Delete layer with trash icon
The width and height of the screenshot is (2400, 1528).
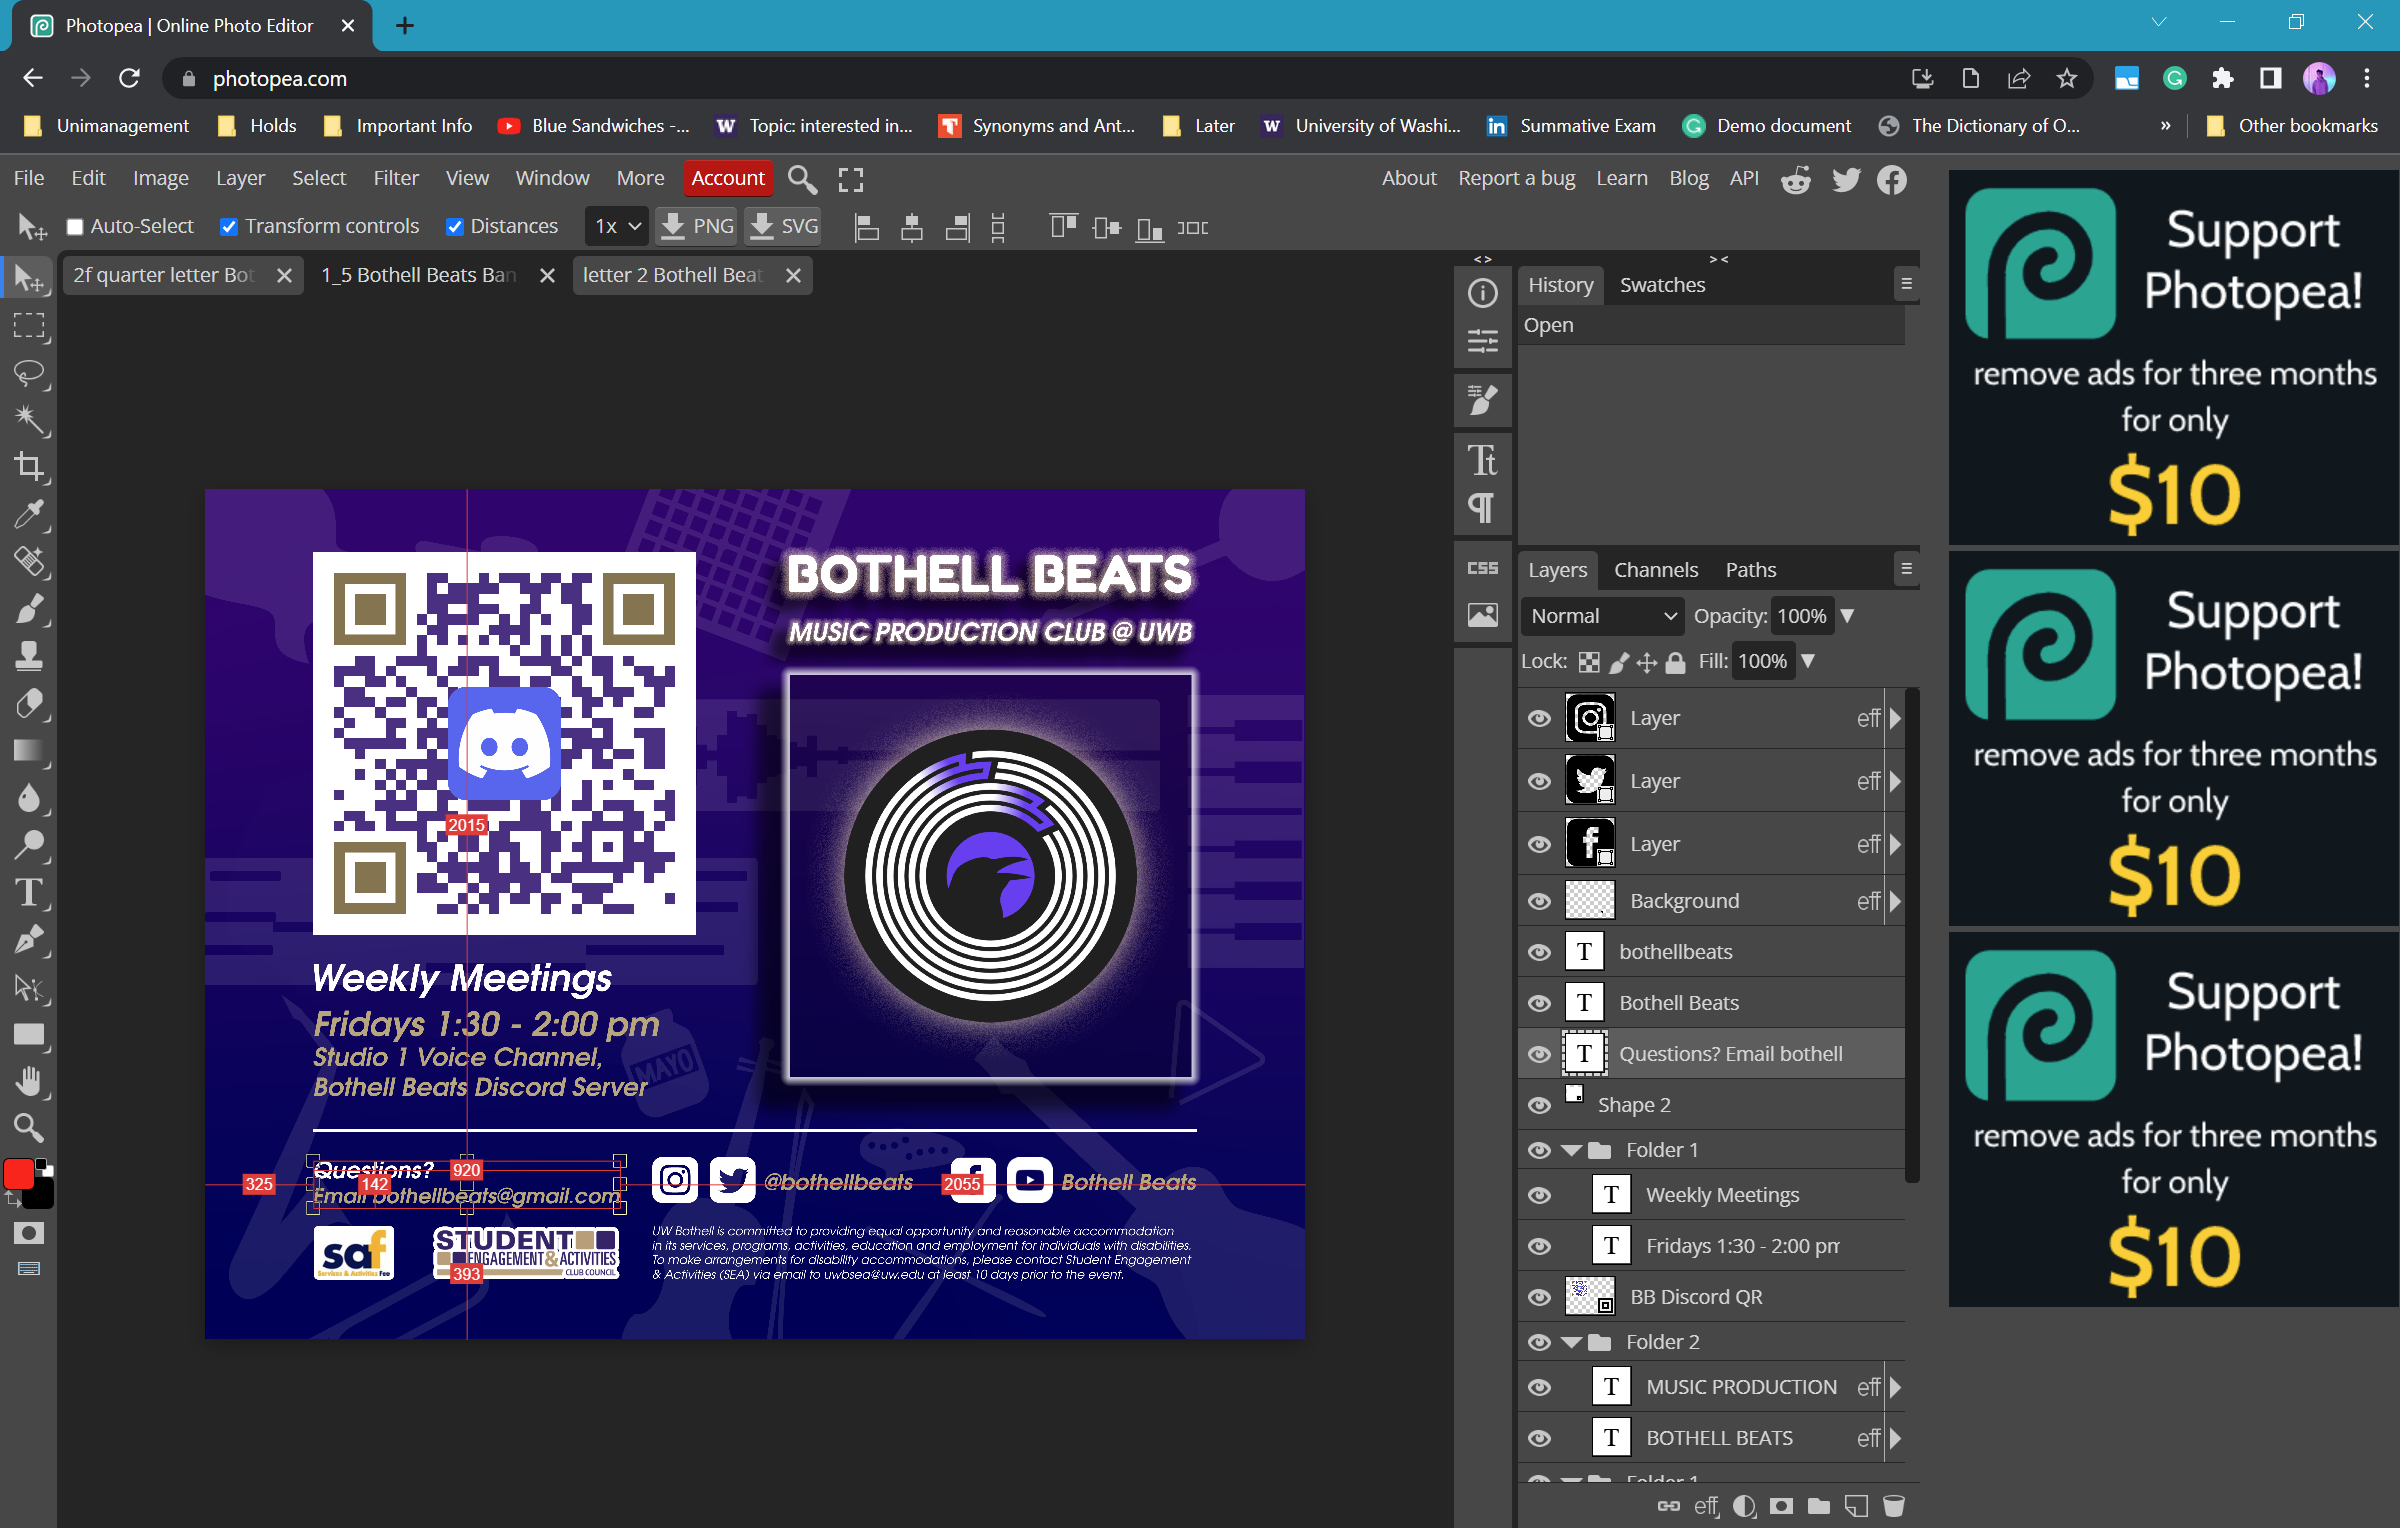point(1894,1505)
